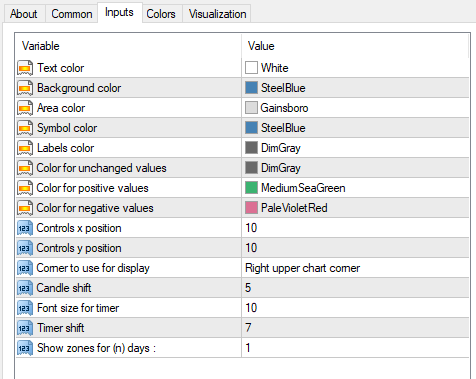Click the color icon beside Symbol color
The height and width of the screenshot is (379, 476).
tap(25, 128)
